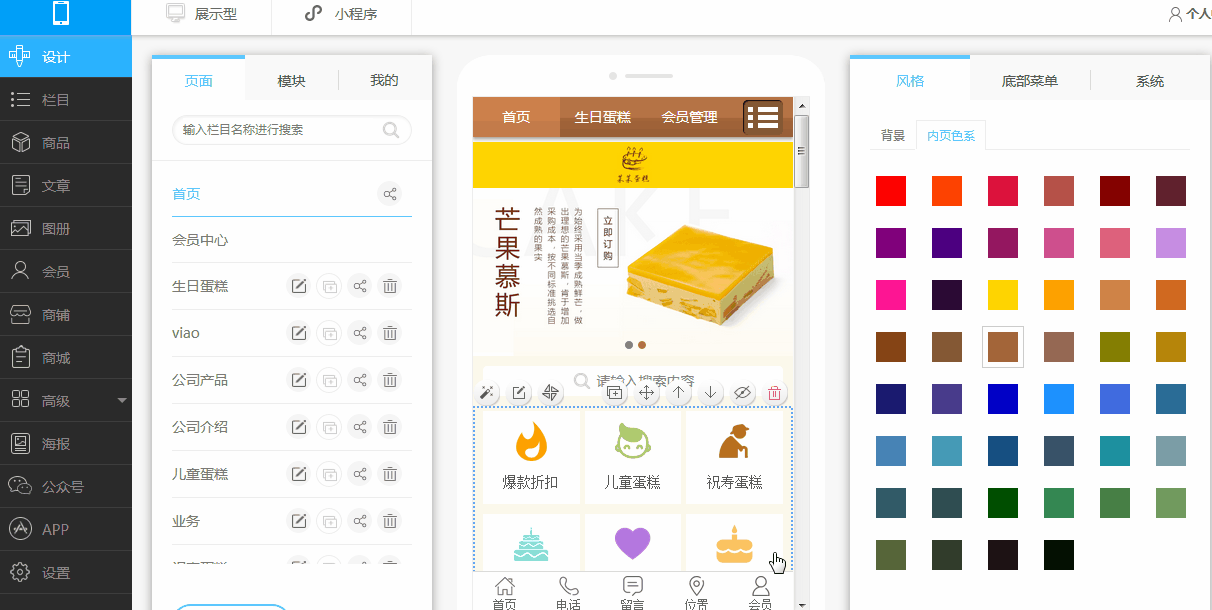Open the 文章 articles section
The width and height of the screenshot is (1212, 610).
(65, 186)
